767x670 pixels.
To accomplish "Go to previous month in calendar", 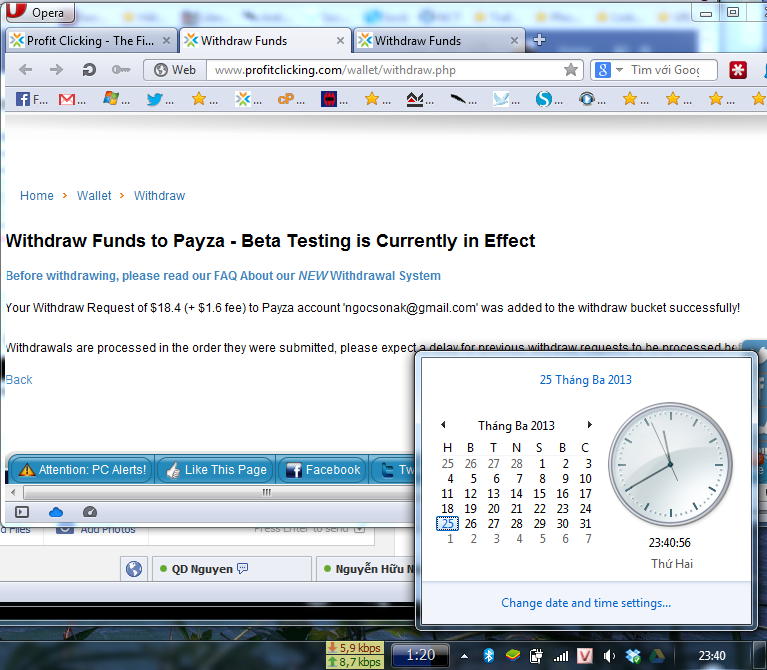I will click(443, 425).
